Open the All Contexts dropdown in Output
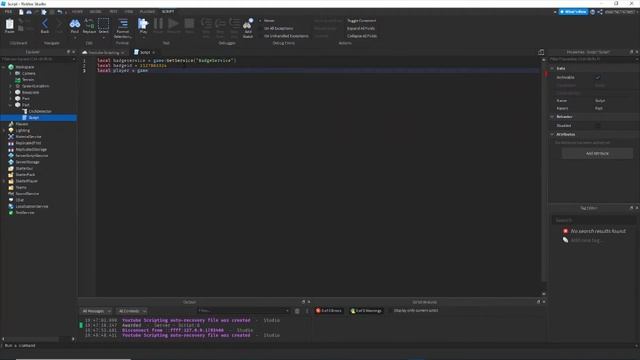 (x=132, y=311)
